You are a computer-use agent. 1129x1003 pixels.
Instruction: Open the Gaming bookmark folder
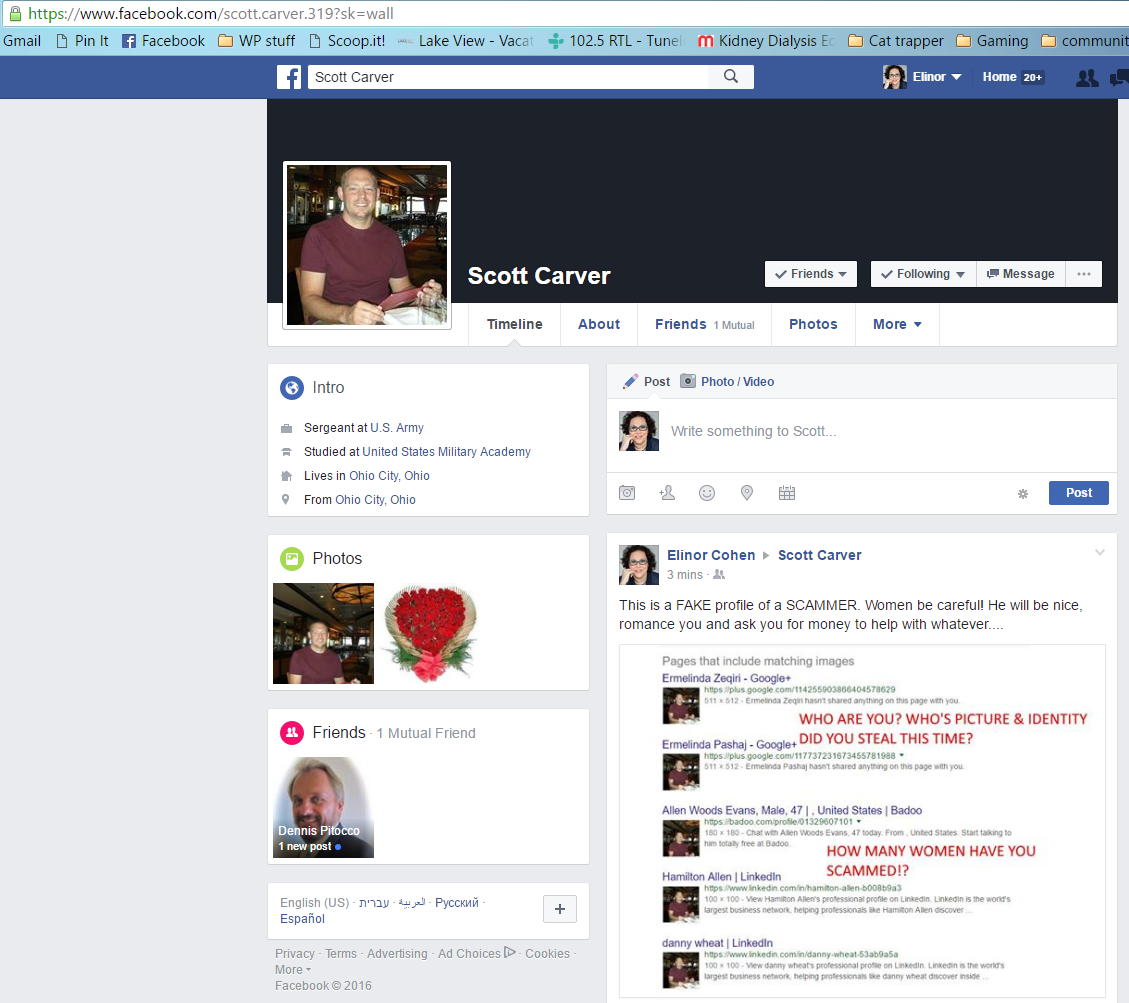992,41
